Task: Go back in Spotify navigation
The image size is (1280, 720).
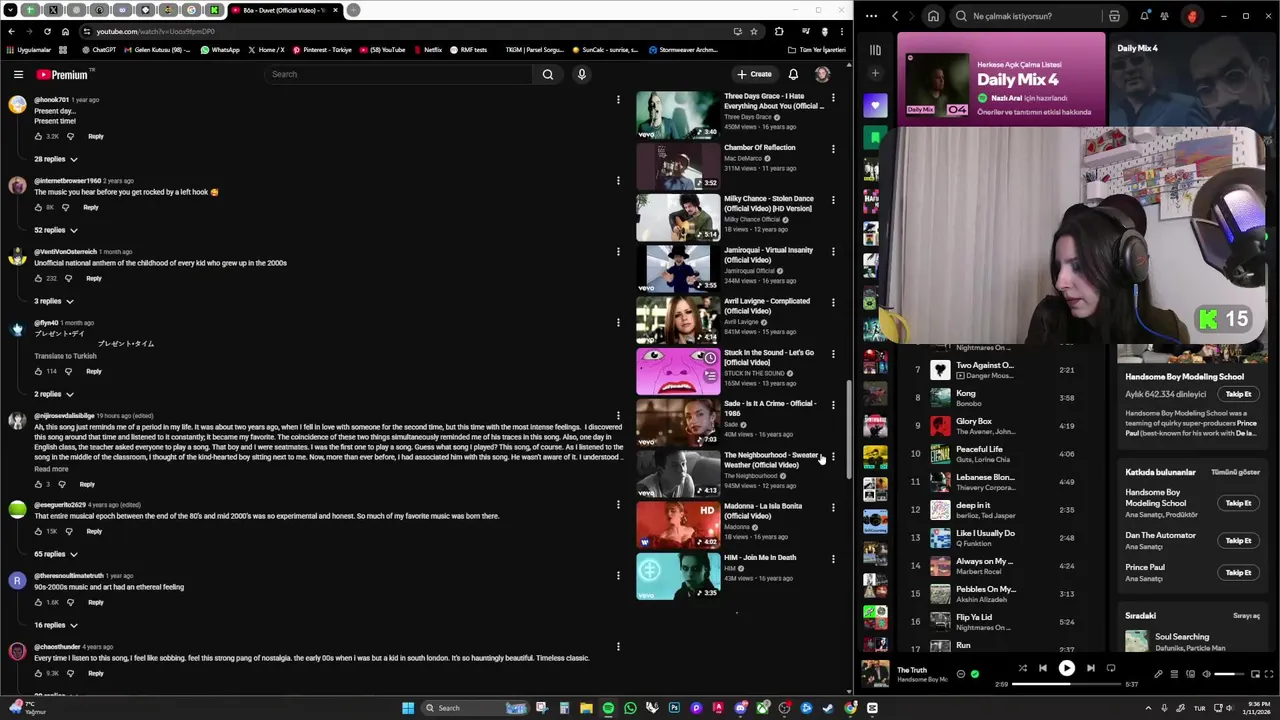Action: 895,16
